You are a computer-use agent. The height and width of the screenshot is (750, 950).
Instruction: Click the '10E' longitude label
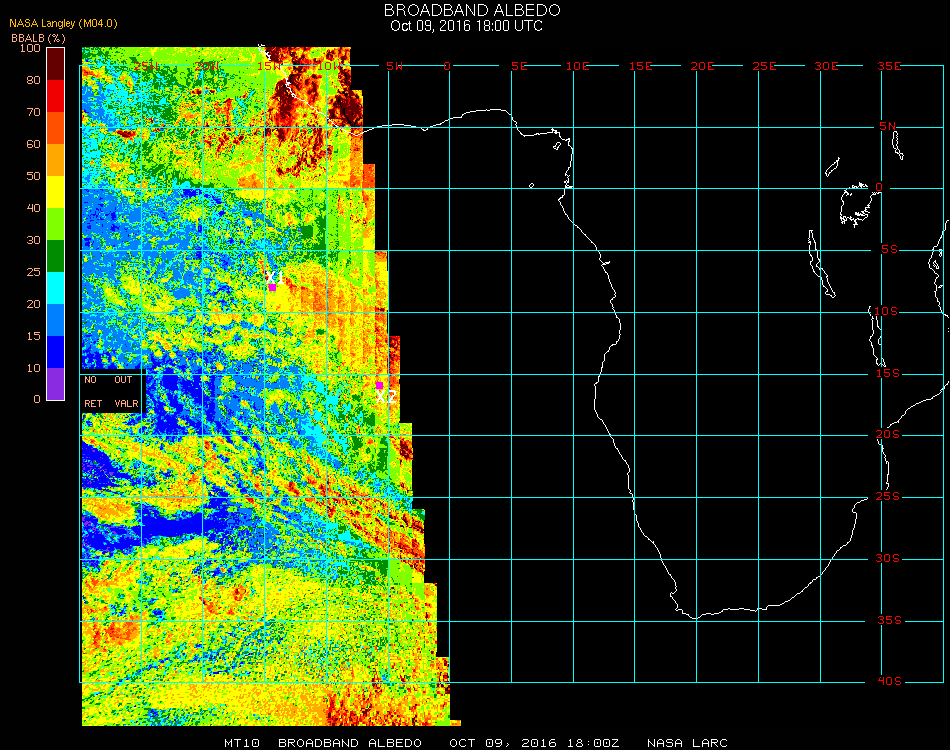(577, 66)
